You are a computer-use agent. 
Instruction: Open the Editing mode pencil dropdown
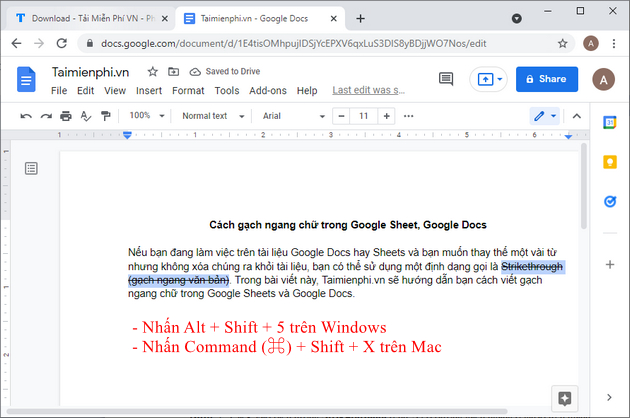(544, 116)
